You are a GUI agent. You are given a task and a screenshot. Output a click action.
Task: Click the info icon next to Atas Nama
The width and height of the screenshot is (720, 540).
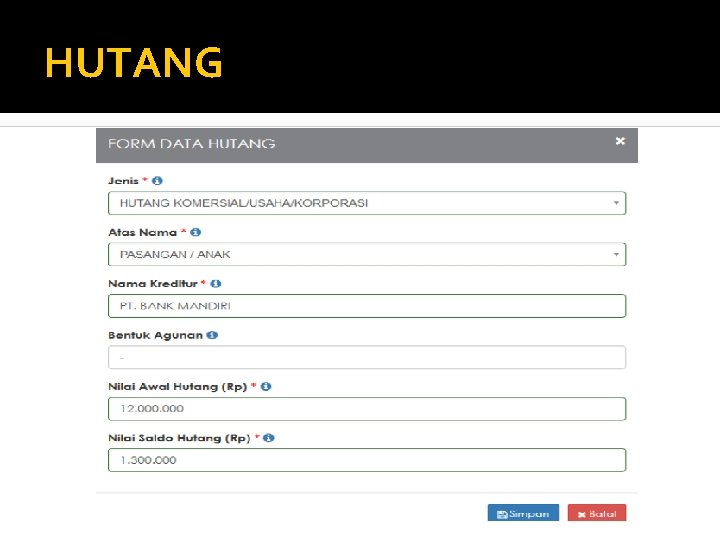[x=196, y=232]
